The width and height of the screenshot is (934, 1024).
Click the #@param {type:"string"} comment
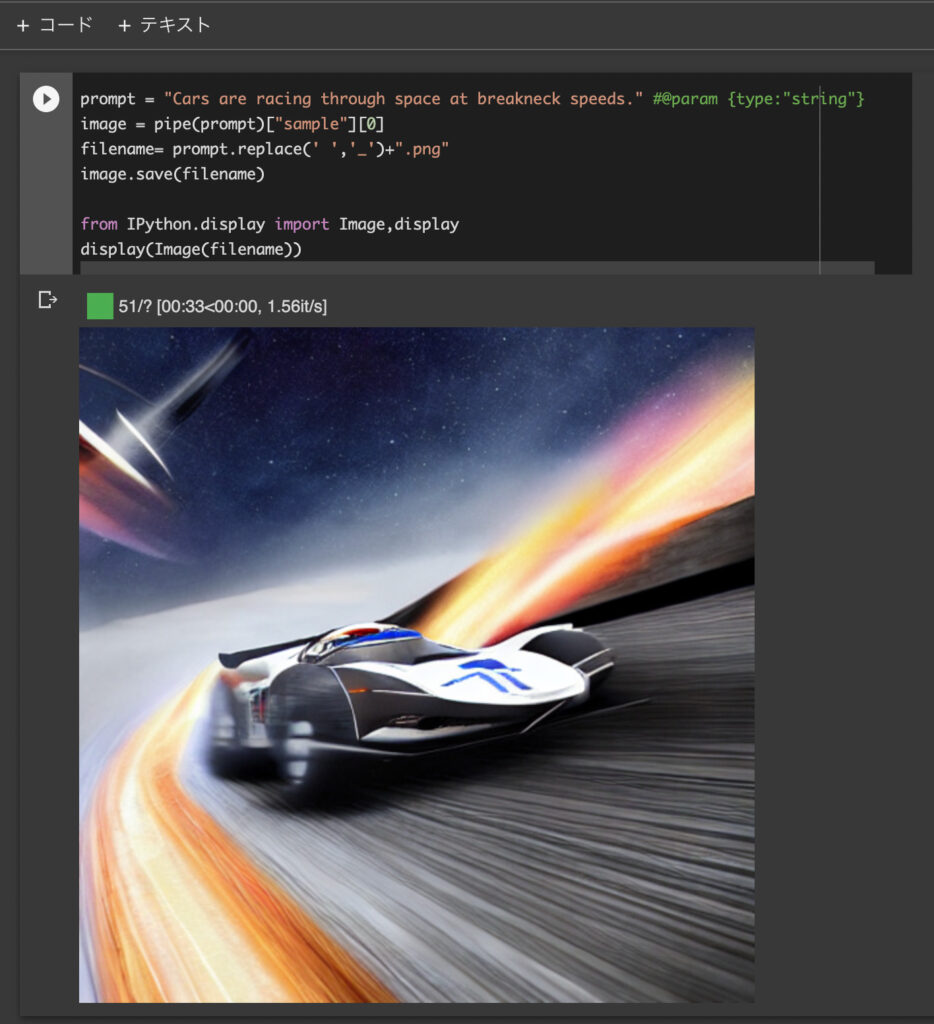click(758, 99)
